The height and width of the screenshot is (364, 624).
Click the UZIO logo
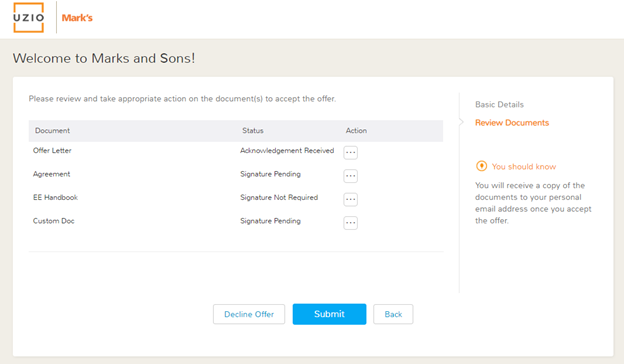[28, 18]
